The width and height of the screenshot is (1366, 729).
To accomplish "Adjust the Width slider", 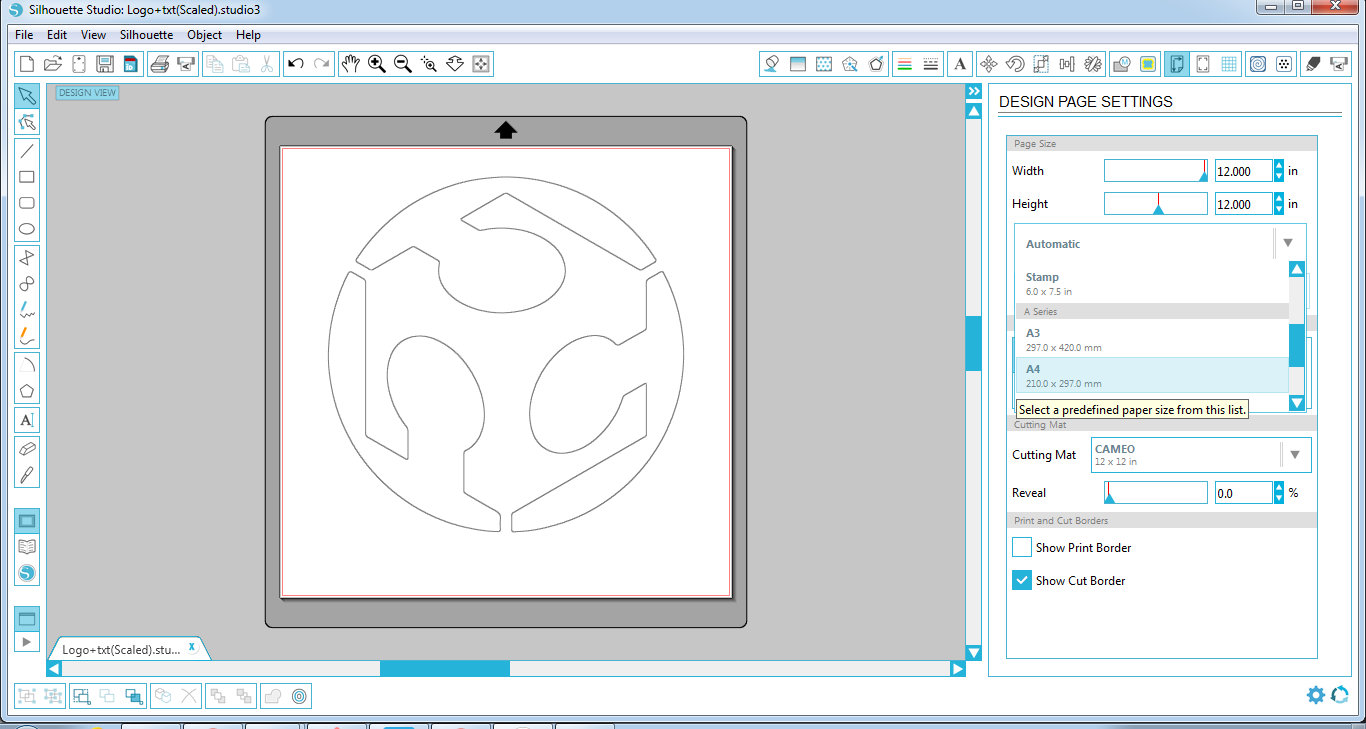I will click(x=1155, y=171).
